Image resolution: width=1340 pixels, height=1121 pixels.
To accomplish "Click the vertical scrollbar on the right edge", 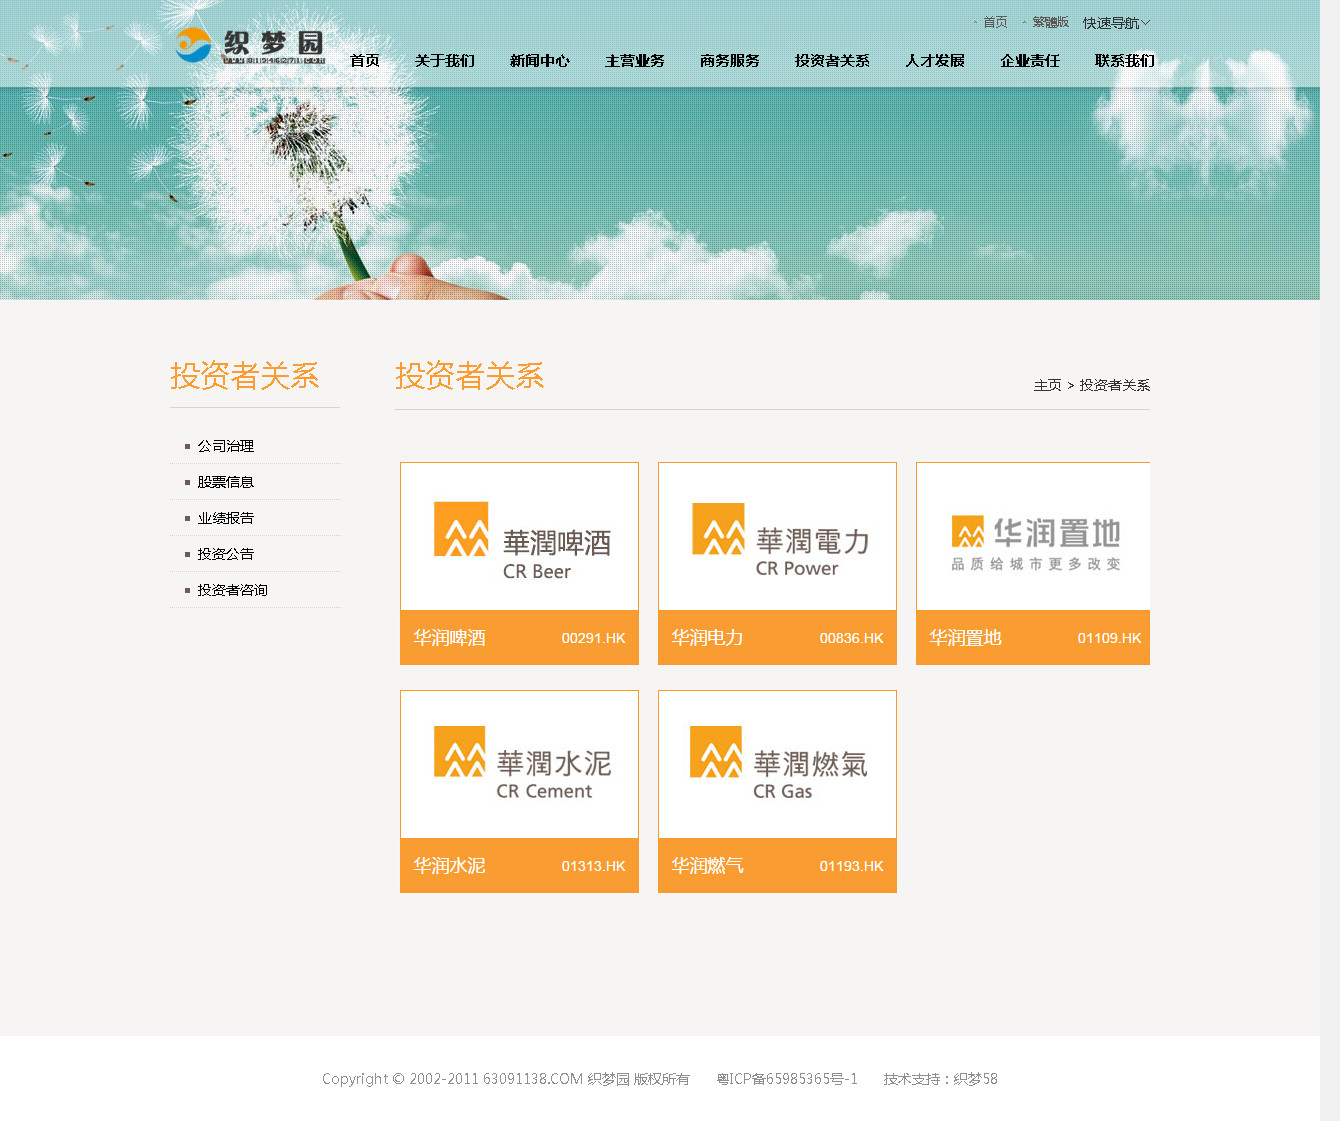I will tap(1330, 560).
